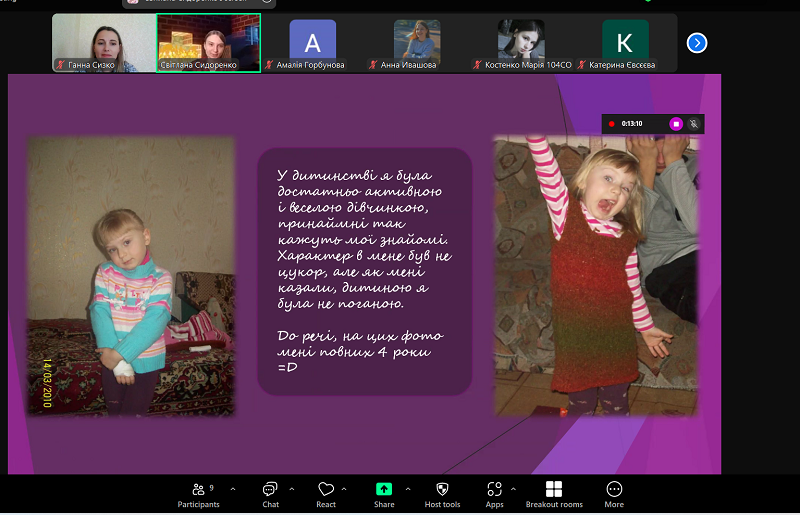The width and height of the screenshot is (800, 515).
Task: Click muted mic icon beside Катерина Євсєєва
Action: click(x=581, y=65)
